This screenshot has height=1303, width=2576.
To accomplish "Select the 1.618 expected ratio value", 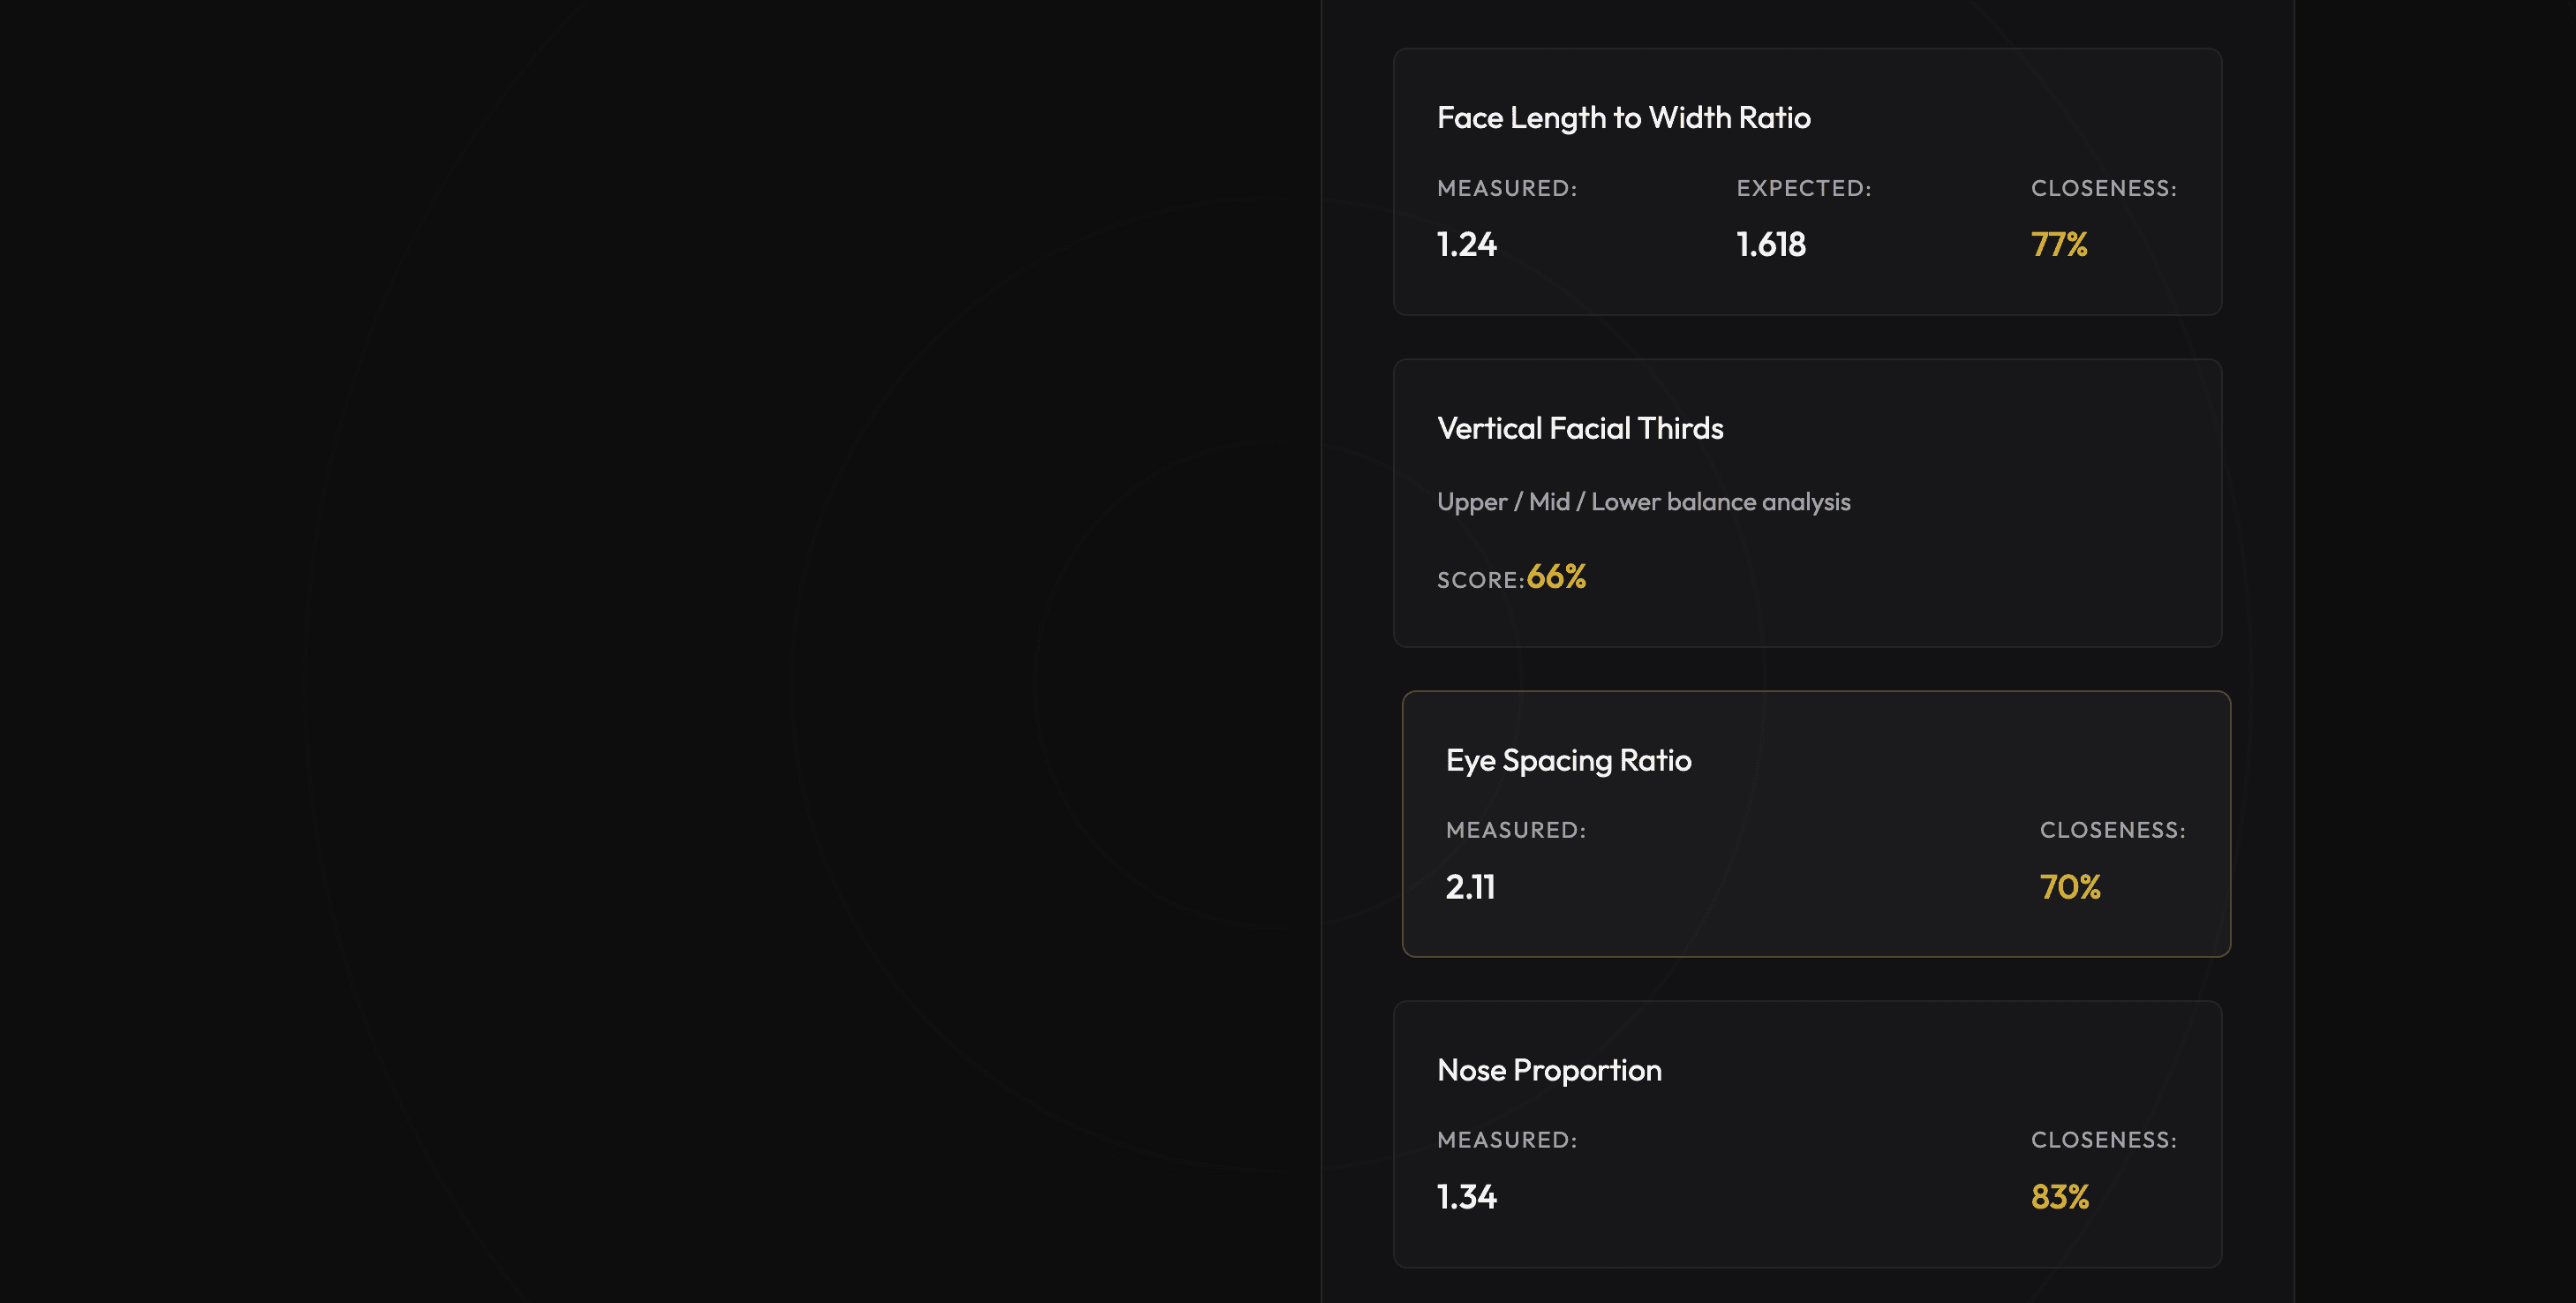I will [1770, 245].
